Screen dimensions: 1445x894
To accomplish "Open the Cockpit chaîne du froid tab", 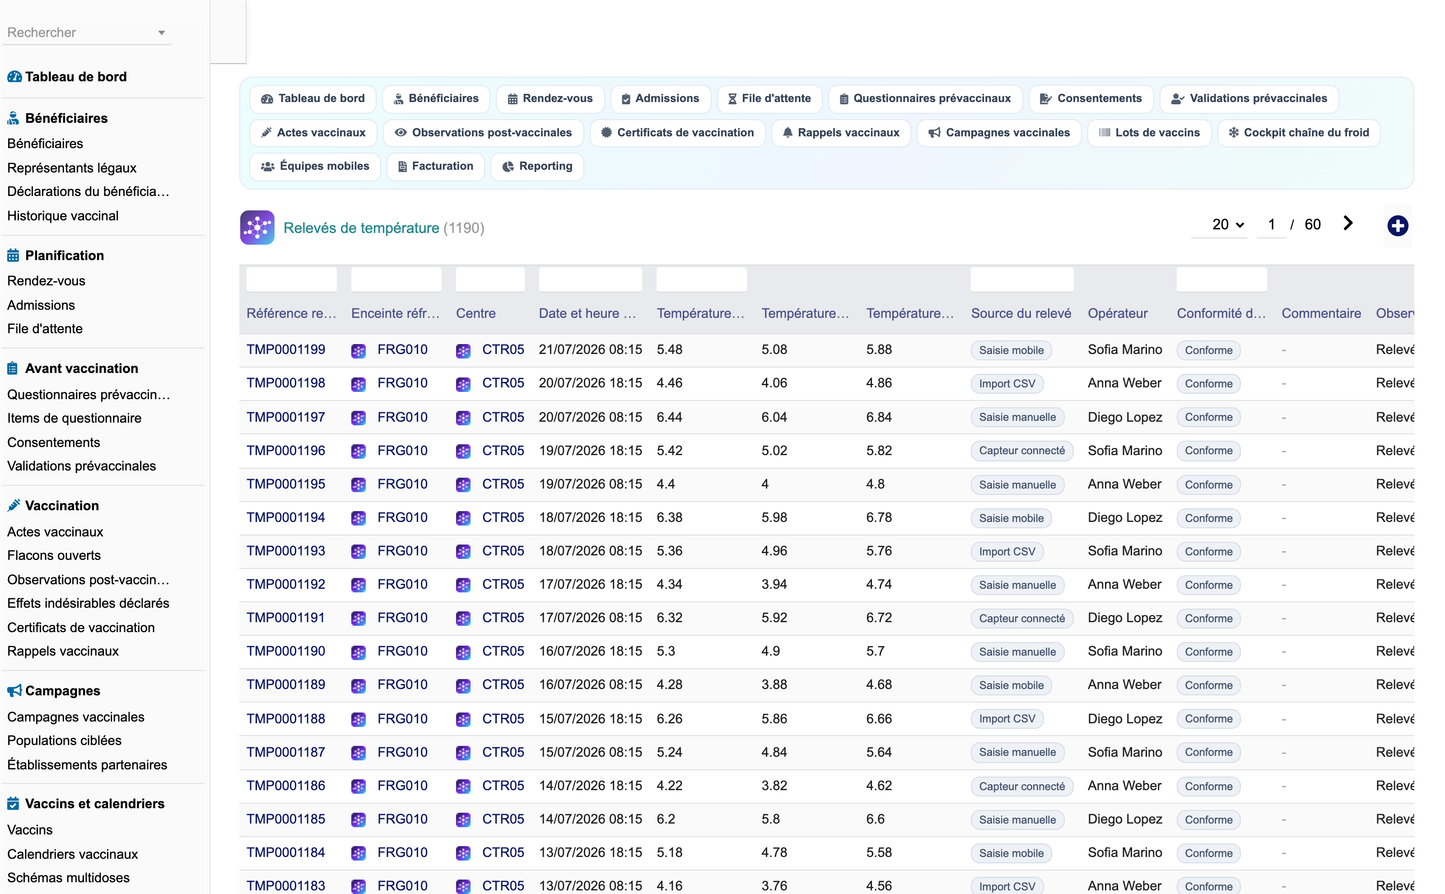I will point(1298,133).
